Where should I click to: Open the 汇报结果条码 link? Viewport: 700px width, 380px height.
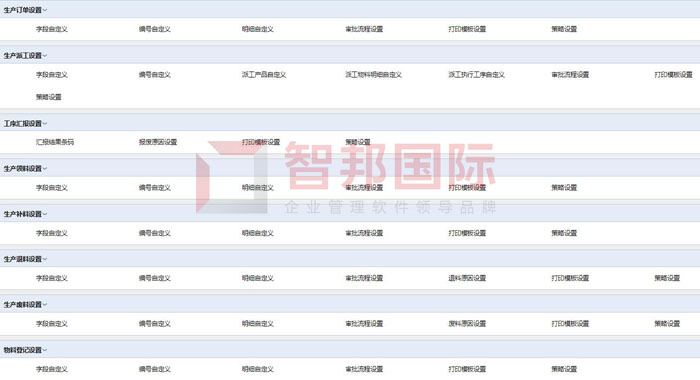coord(55,142)
